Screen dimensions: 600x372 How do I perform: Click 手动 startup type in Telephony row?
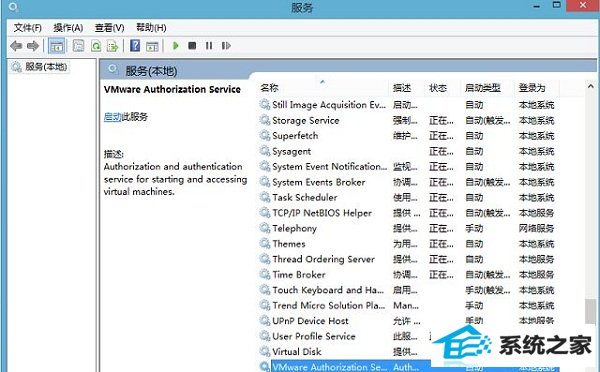click(474, 228)
